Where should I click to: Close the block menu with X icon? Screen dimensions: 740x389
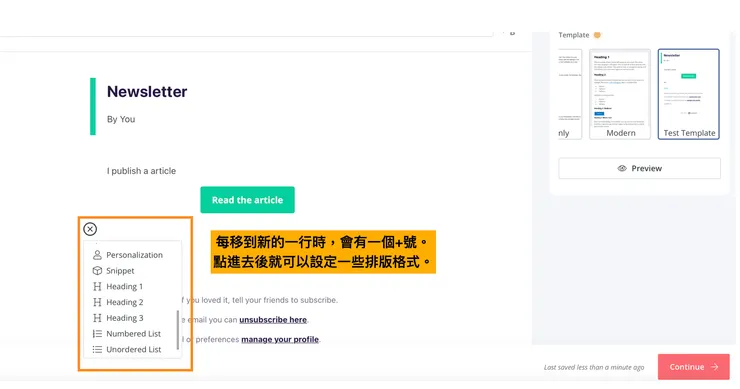[90, 229]
